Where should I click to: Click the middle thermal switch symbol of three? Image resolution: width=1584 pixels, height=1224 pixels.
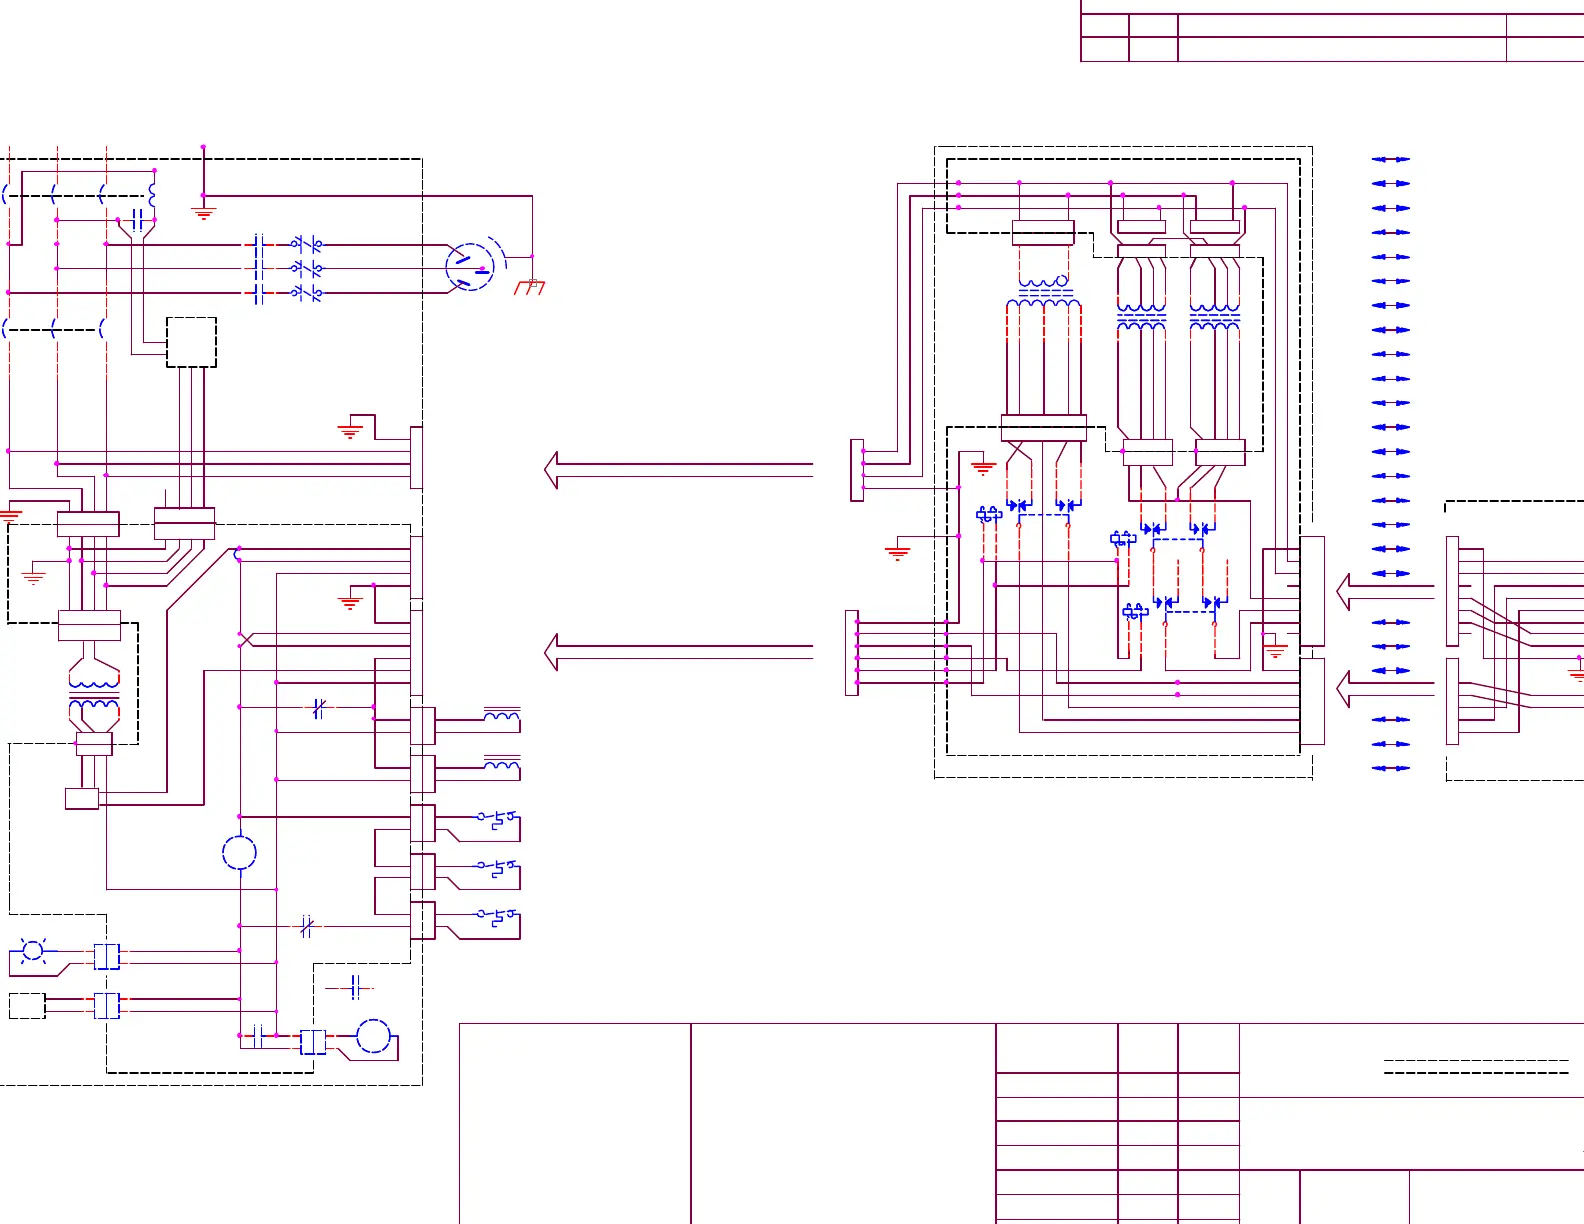[x=497, y=867]
